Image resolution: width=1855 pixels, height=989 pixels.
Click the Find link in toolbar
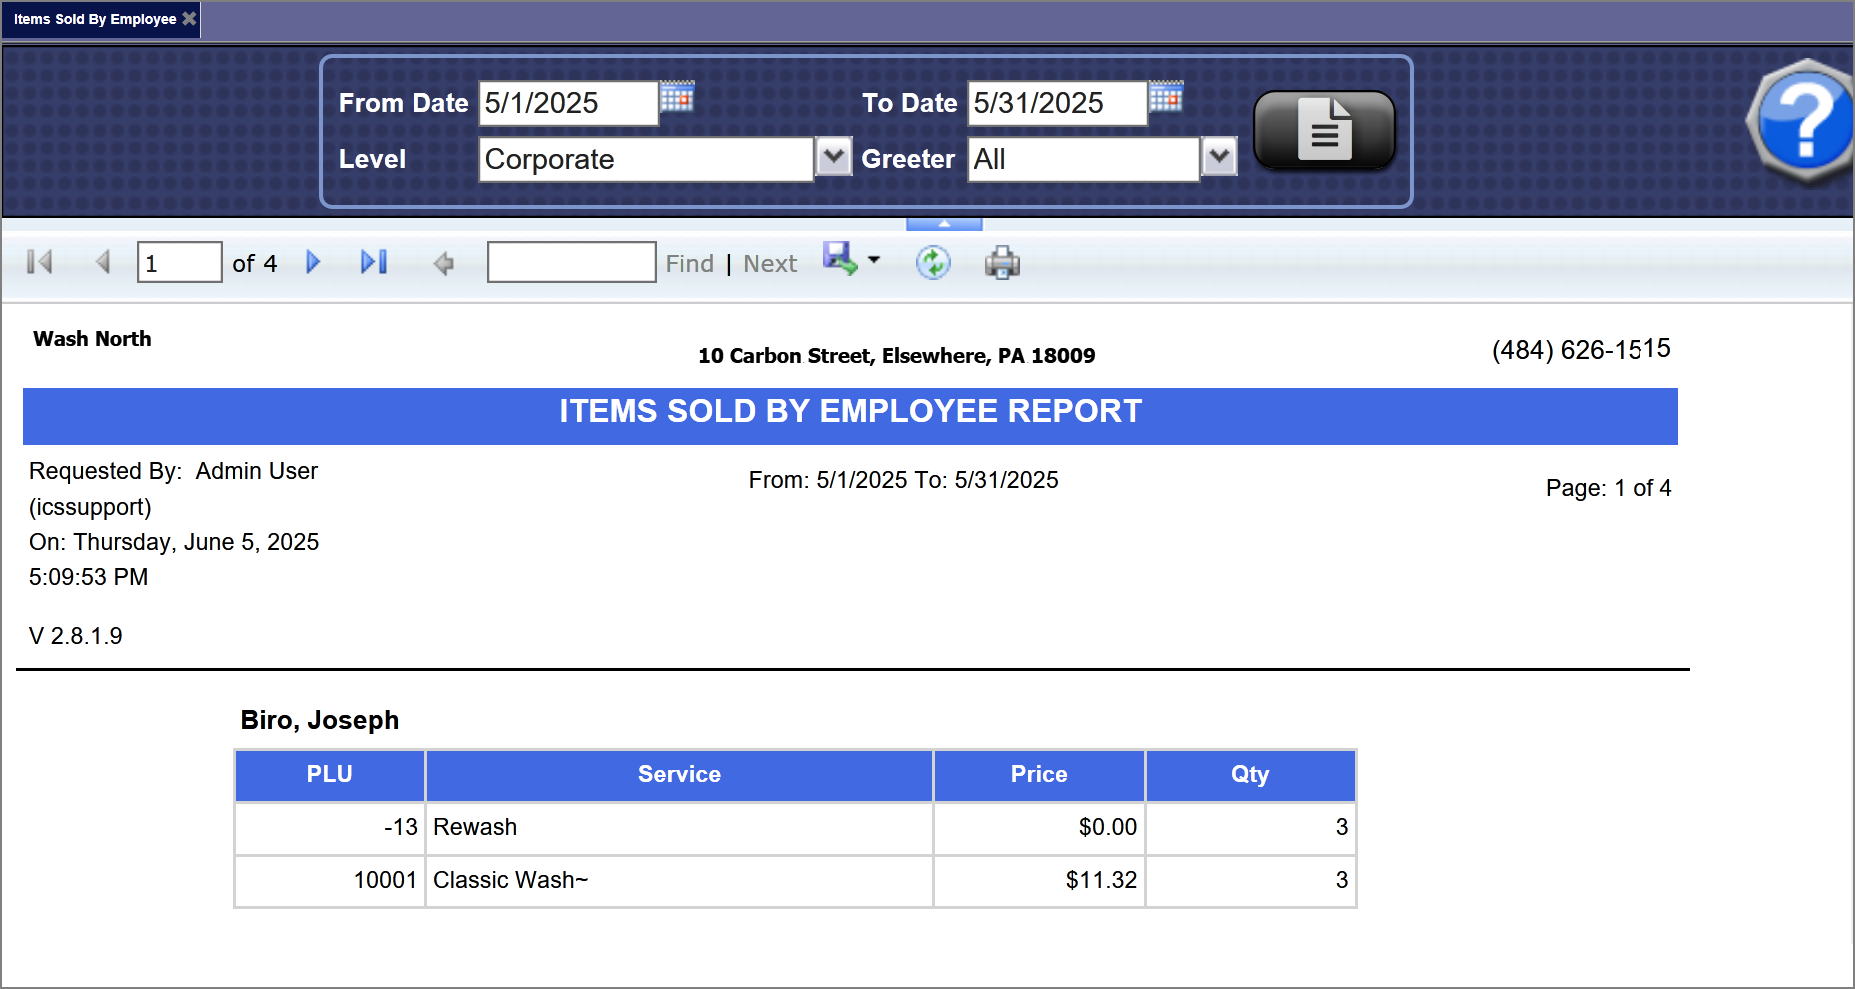[x=689, y=264]
